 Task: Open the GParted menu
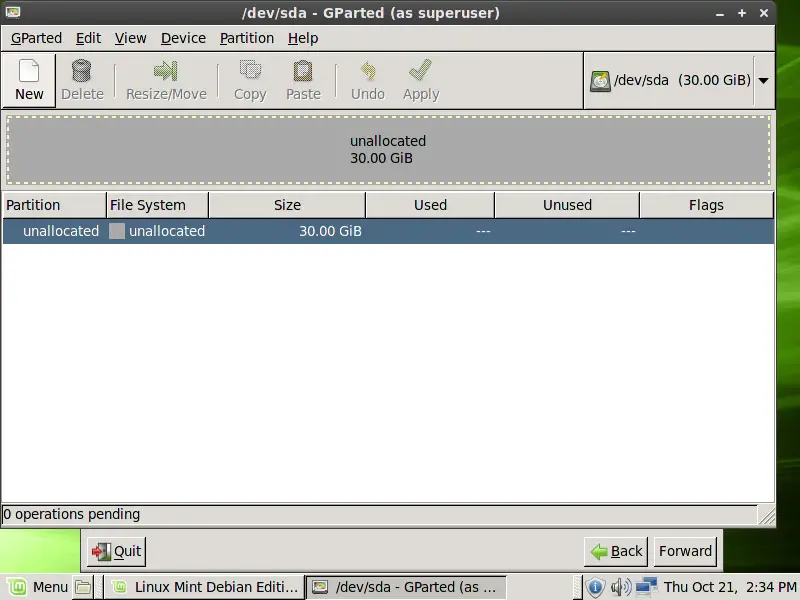(x=36, y=38)
